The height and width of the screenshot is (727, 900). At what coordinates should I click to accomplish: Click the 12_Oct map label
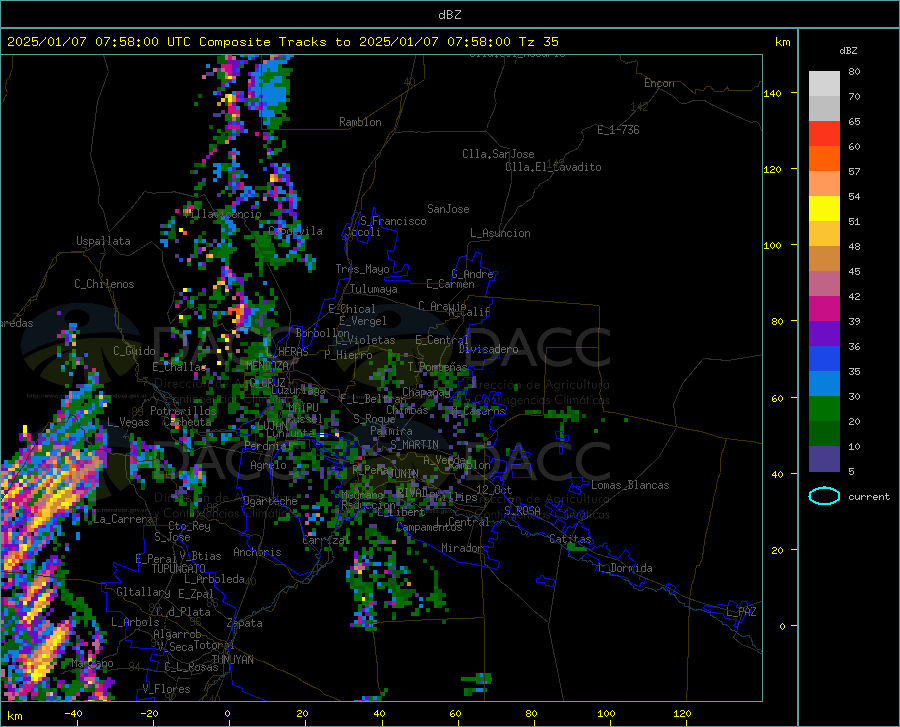(494, 489)
